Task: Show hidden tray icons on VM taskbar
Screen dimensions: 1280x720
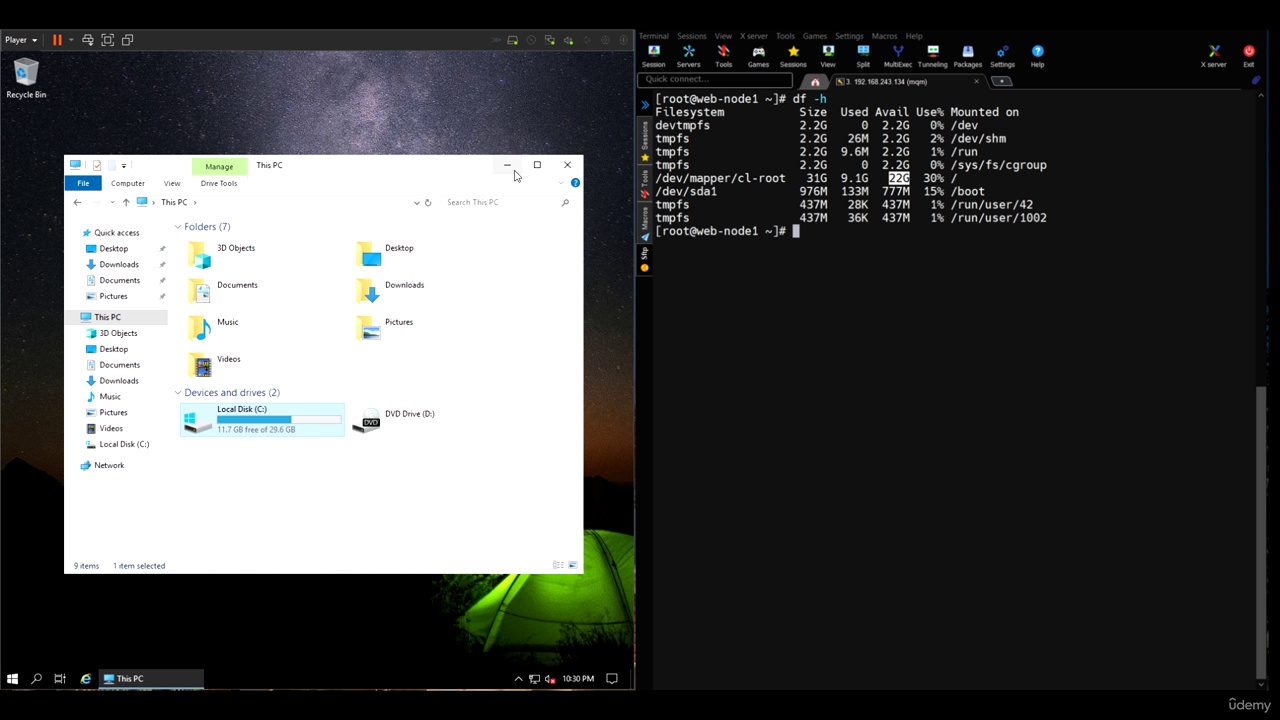Action: (518, 679)
